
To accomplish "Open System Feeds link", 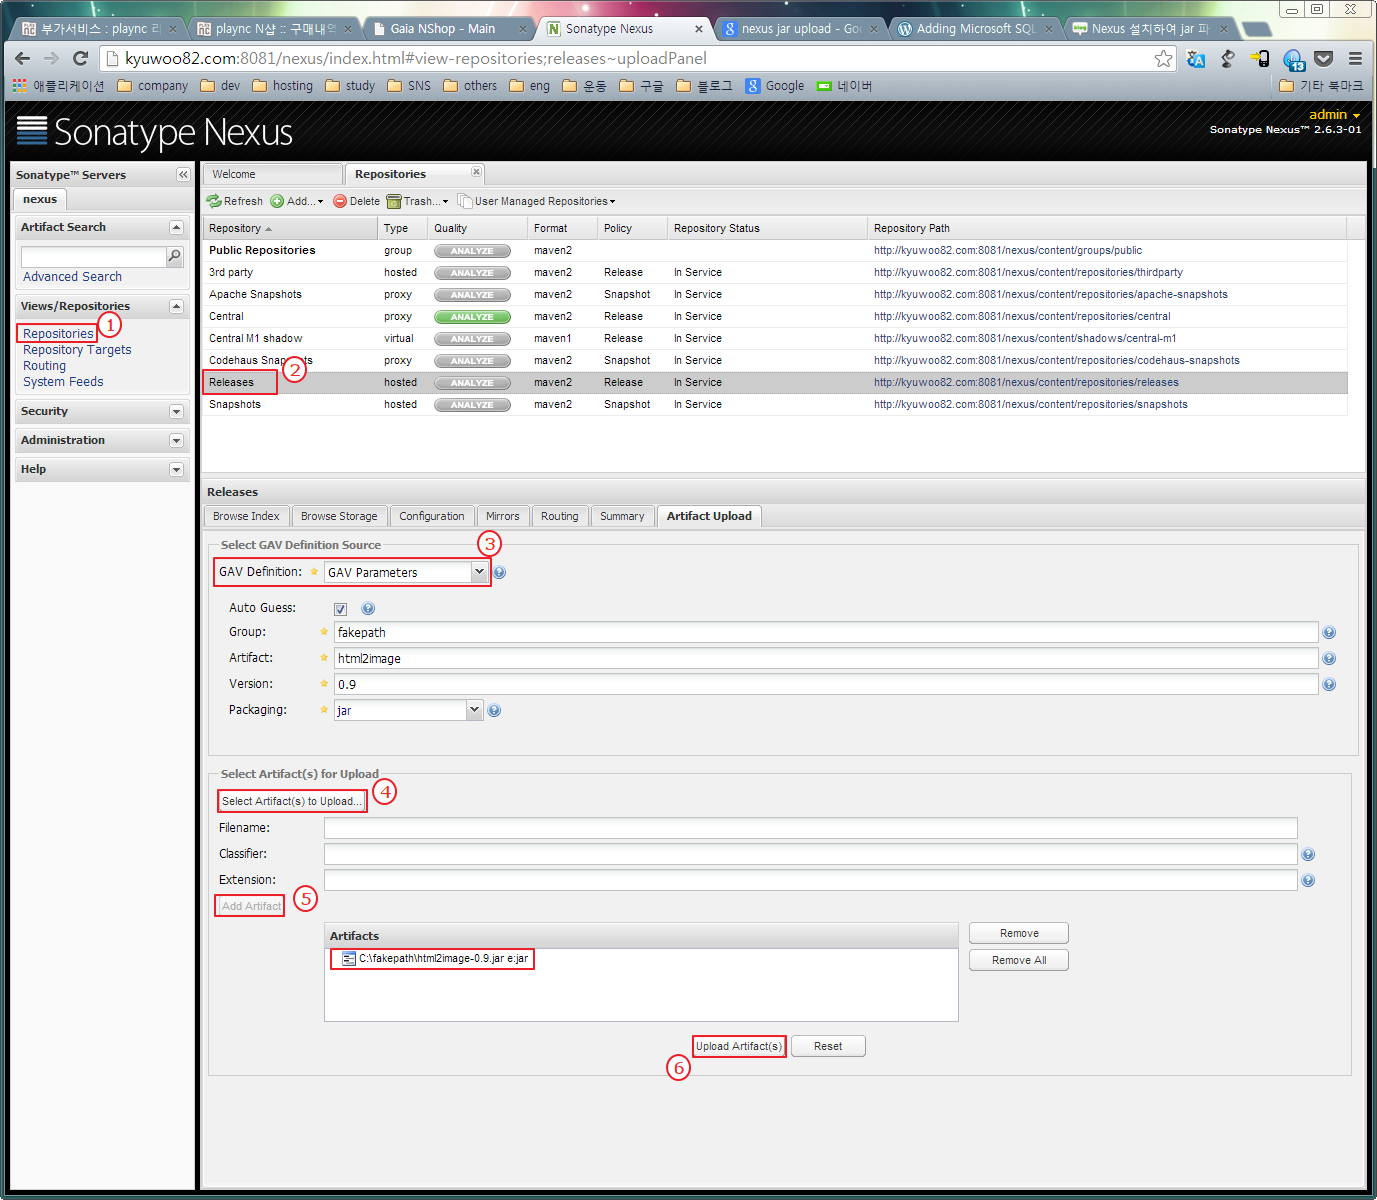I will tap(63, 382).
